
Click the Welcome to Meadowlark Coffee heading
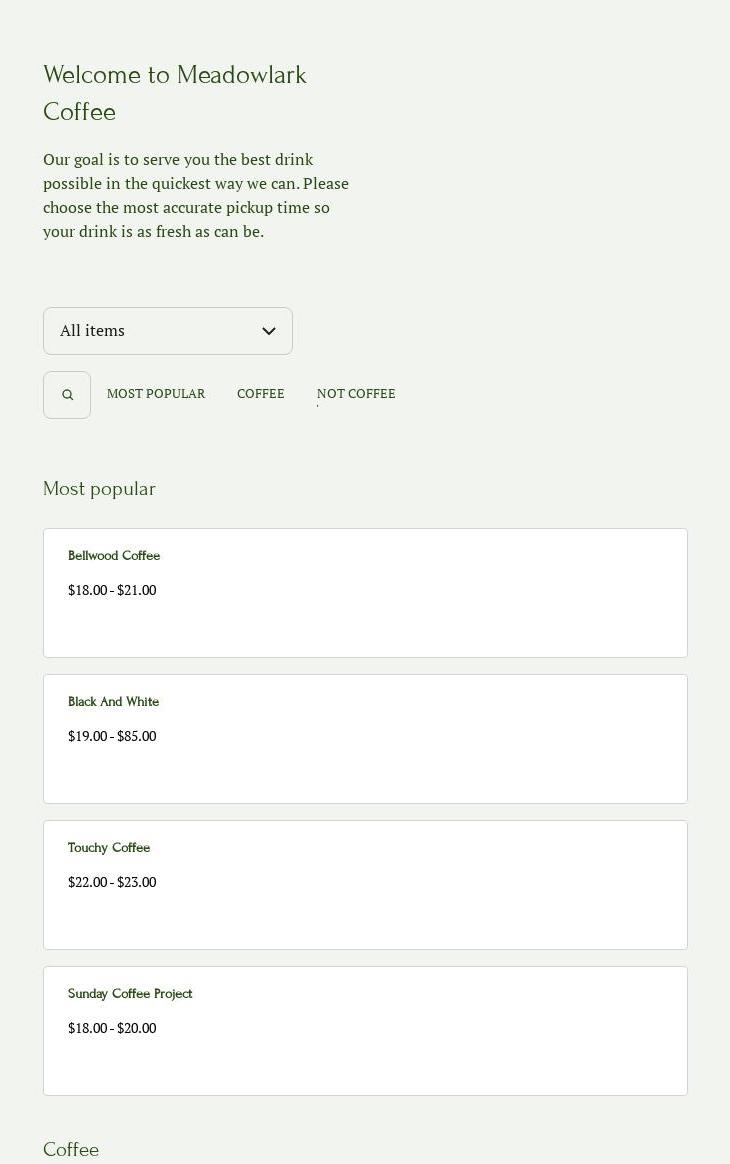[x=175, y=93]
